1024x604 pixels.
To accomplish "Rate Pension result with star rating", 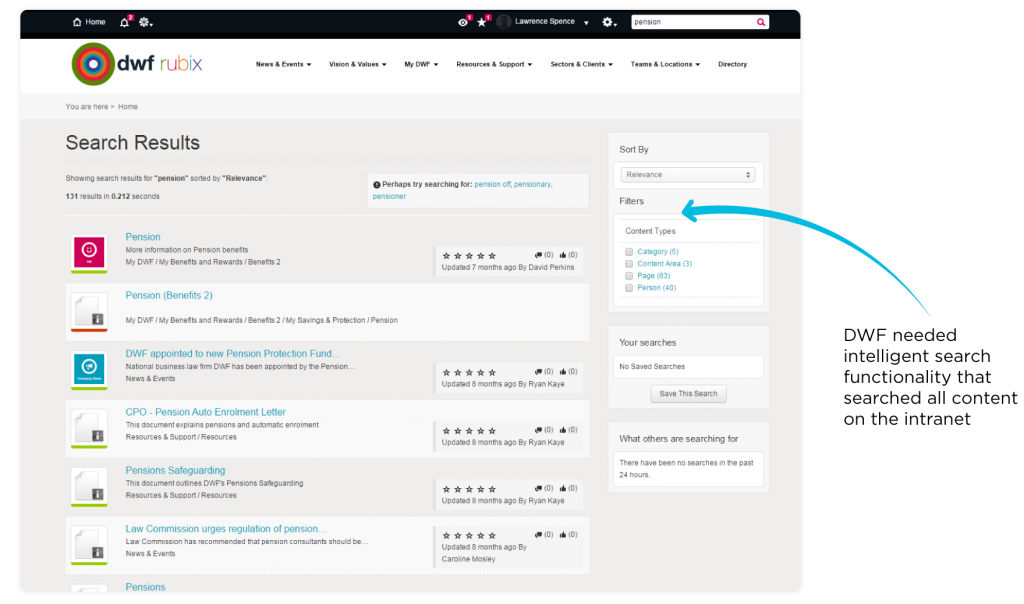I will click(x=470, y=255).
